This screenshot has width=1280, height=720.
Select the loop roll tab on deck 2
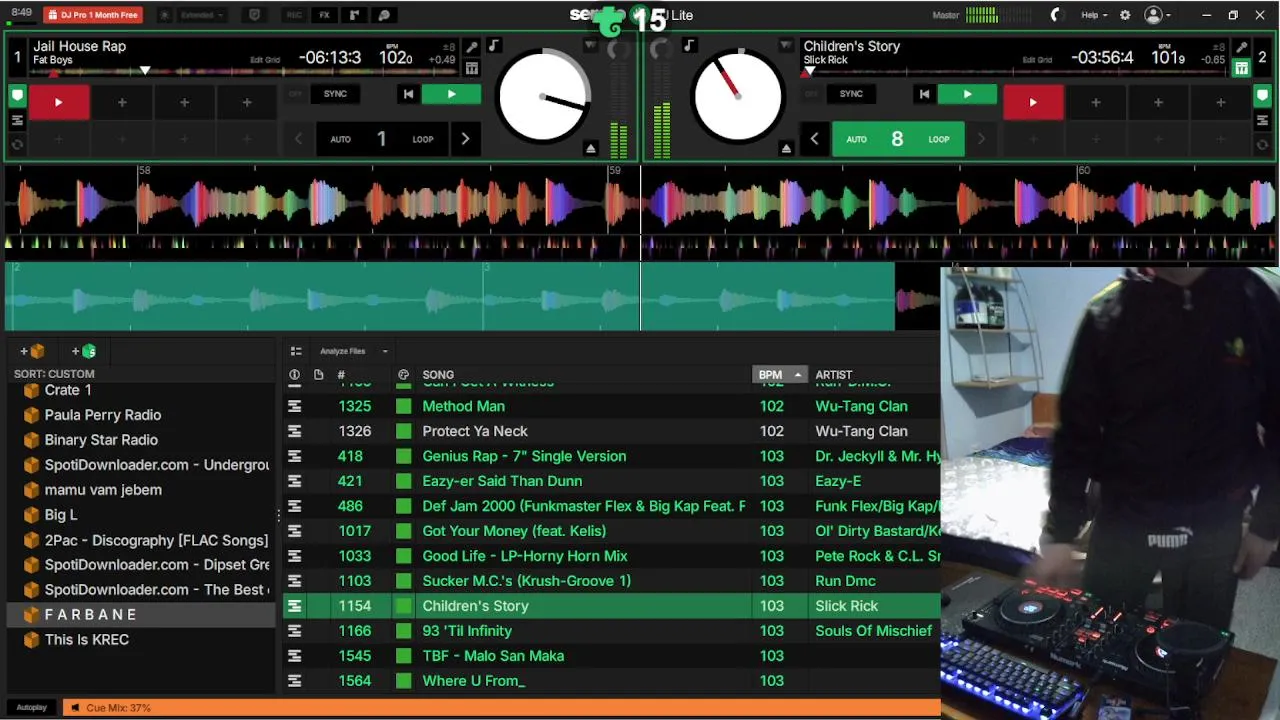coord(1264,144)
